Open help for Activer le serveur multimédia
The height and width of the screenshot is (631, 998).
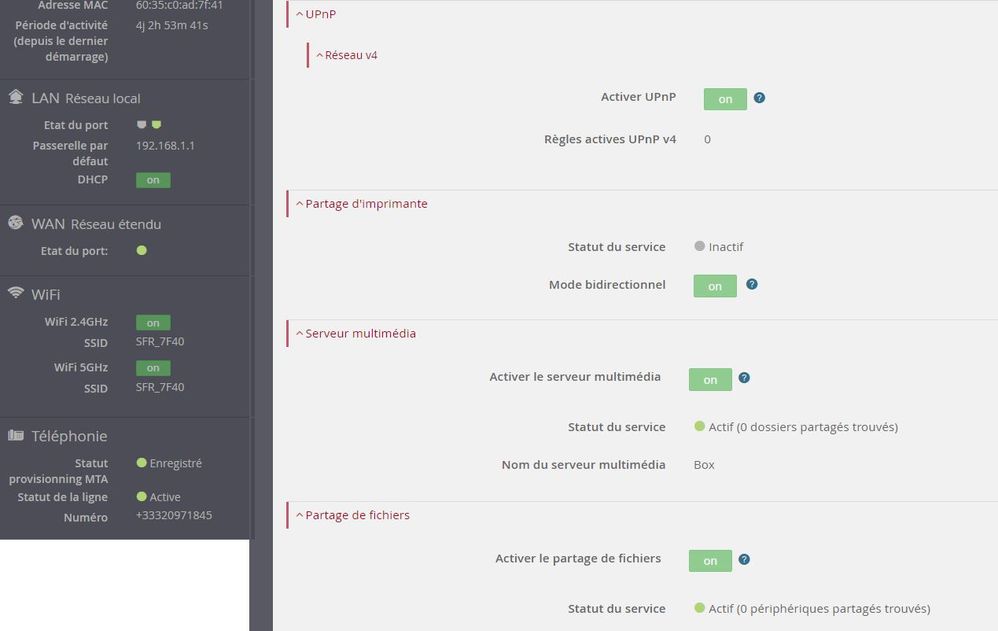[744, 379]
